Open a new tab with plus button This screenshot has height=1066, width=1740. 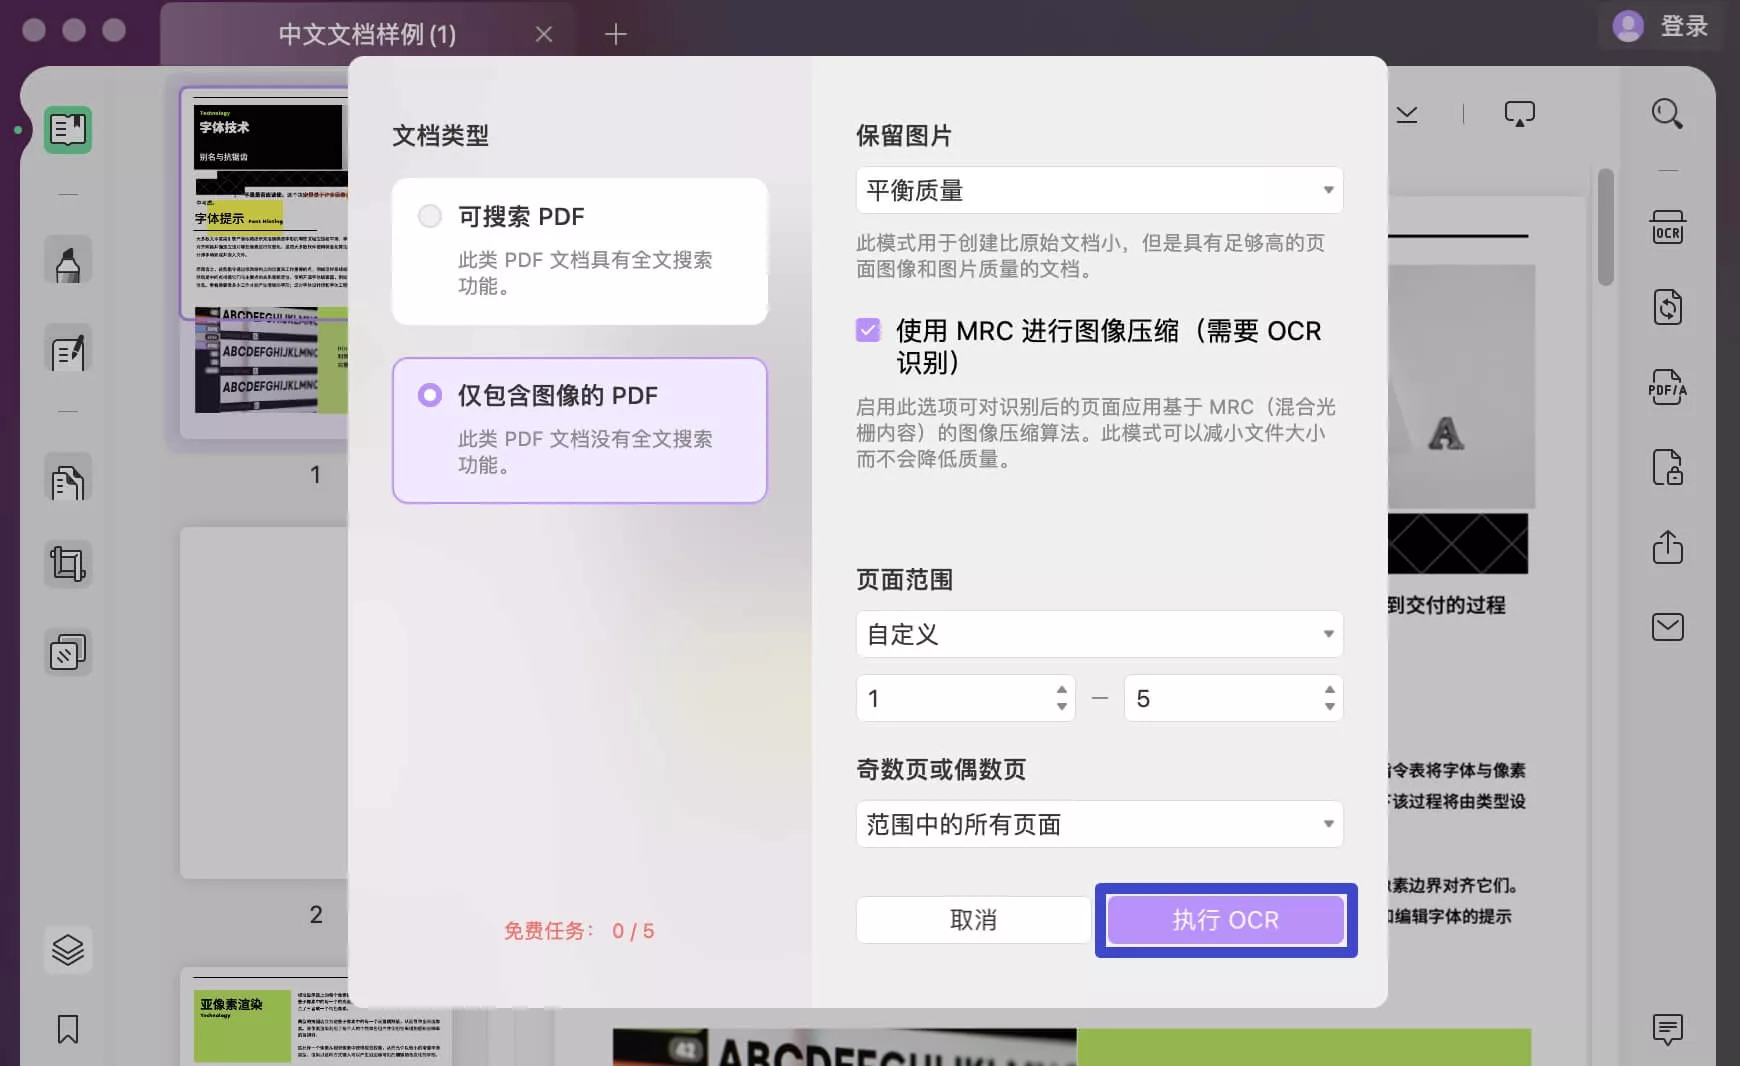[x=616, y=34]
